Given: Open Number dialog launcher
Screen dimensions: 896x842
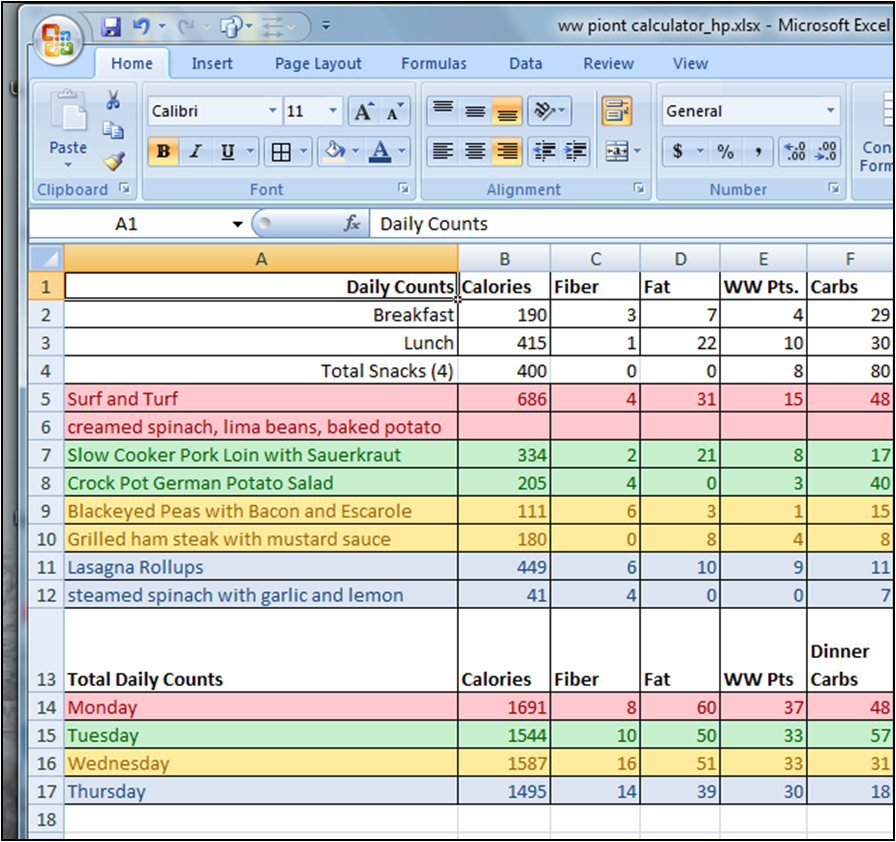Looking at the screenshot, I should [834, 188].
